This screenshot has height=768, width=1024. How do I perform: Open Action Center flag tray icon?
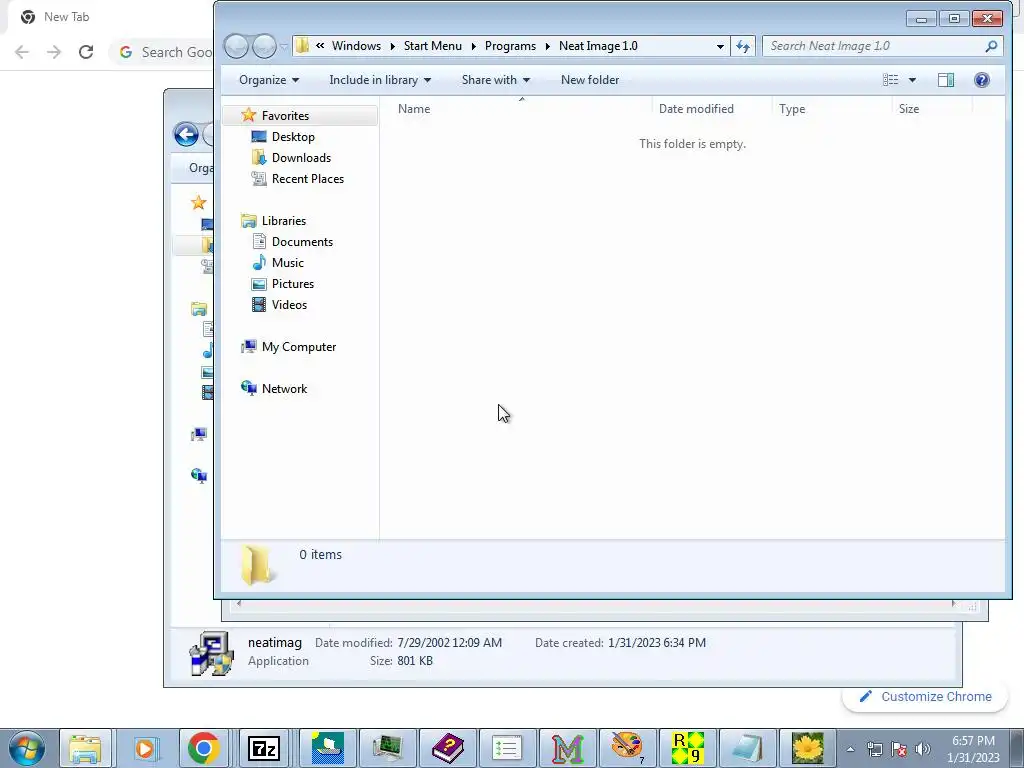click(x=899, y=749)
